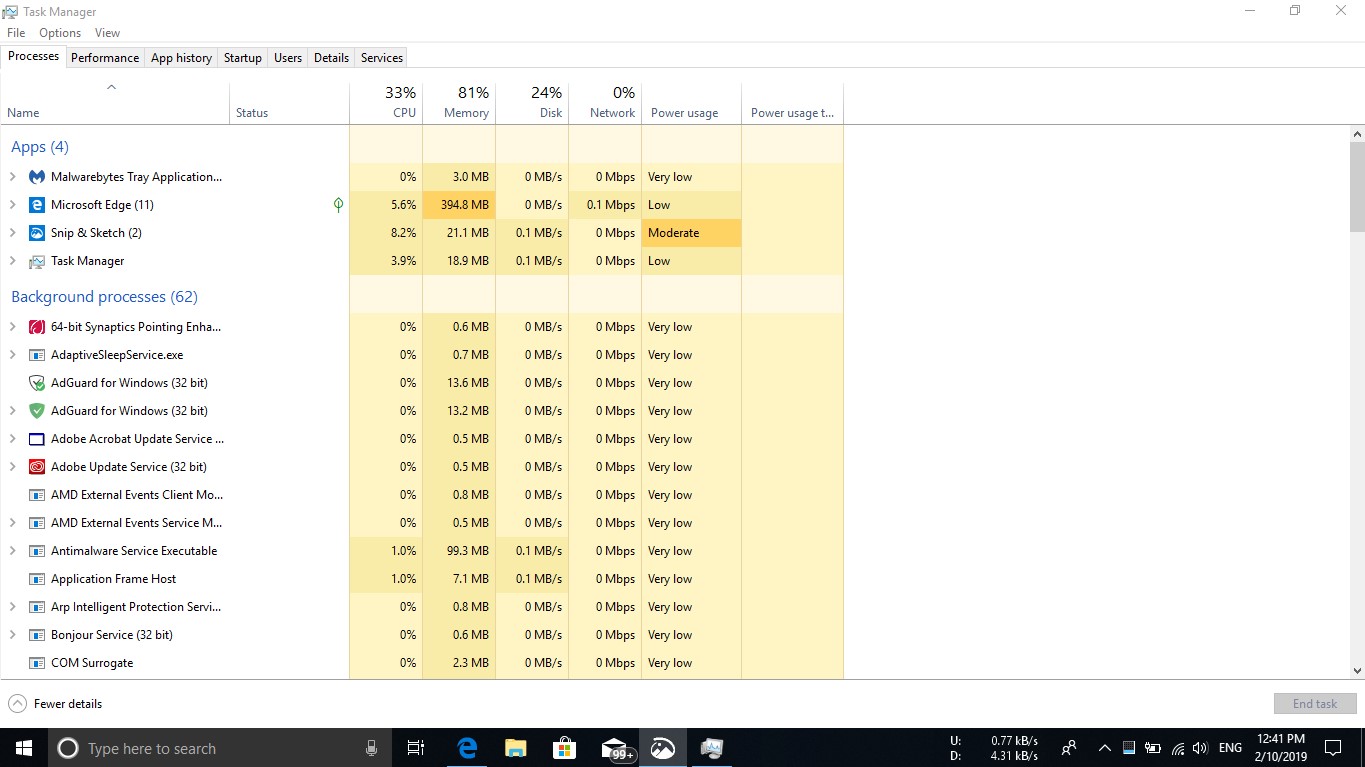Switch to the Details tab
Screen dimensions: 1365x767
331,58
